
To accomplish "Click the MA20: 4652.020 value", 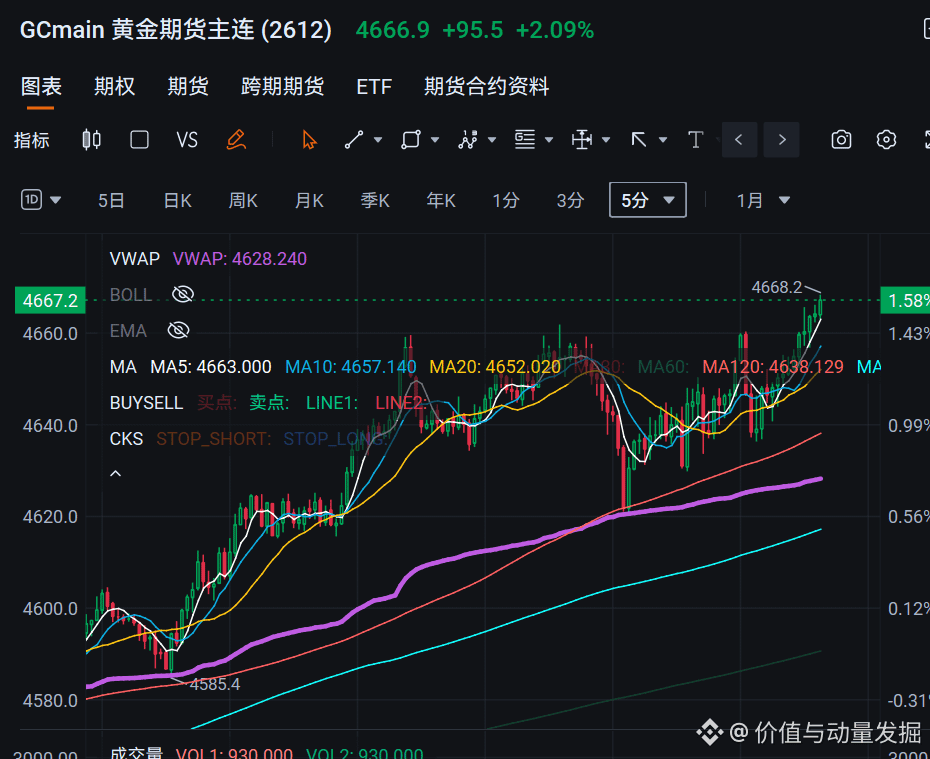I will click(495, 366).
